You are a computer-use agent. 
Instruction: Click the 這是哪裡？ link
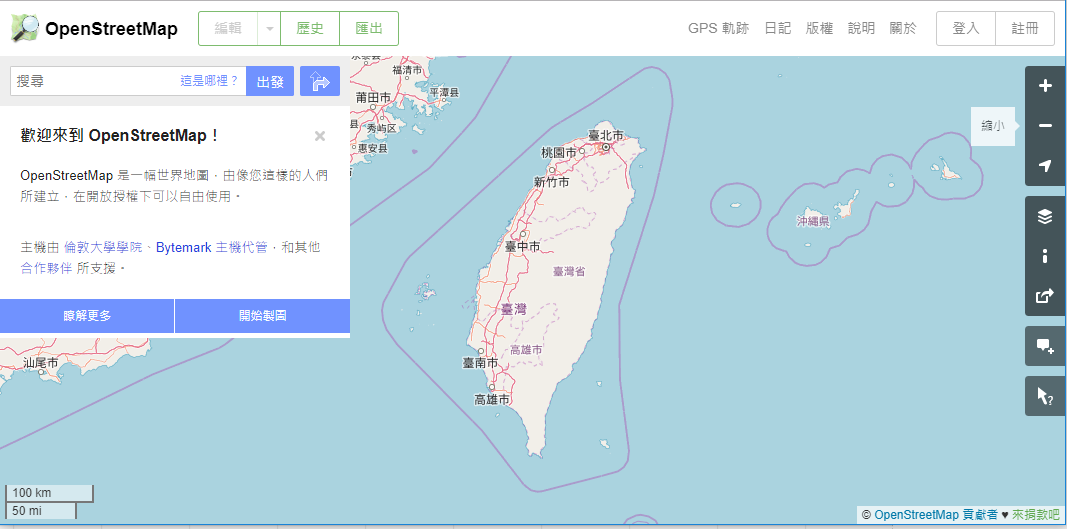(210, 82)
